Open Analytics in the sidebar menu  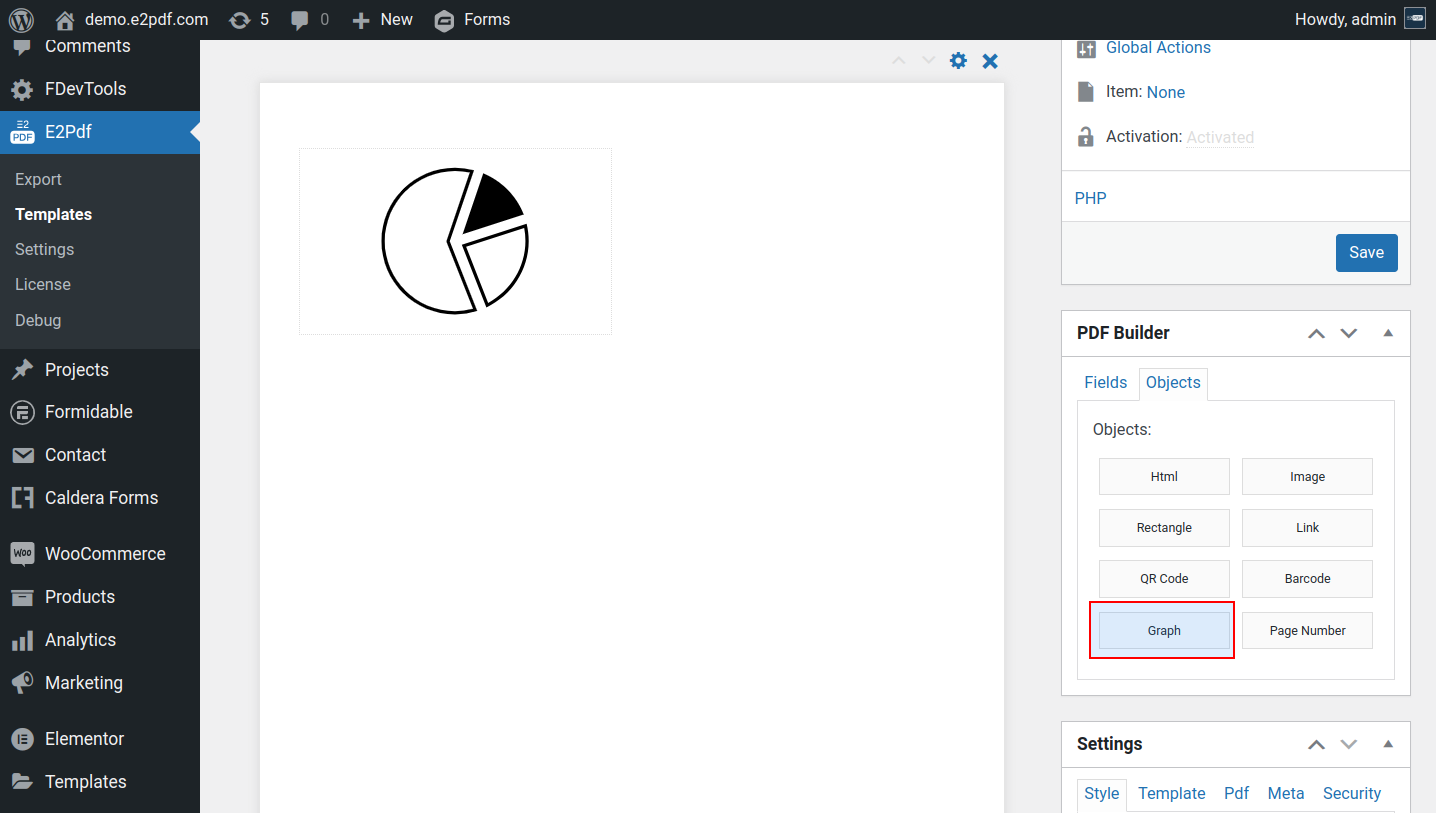pyautogui.click(x=80, y=640)
